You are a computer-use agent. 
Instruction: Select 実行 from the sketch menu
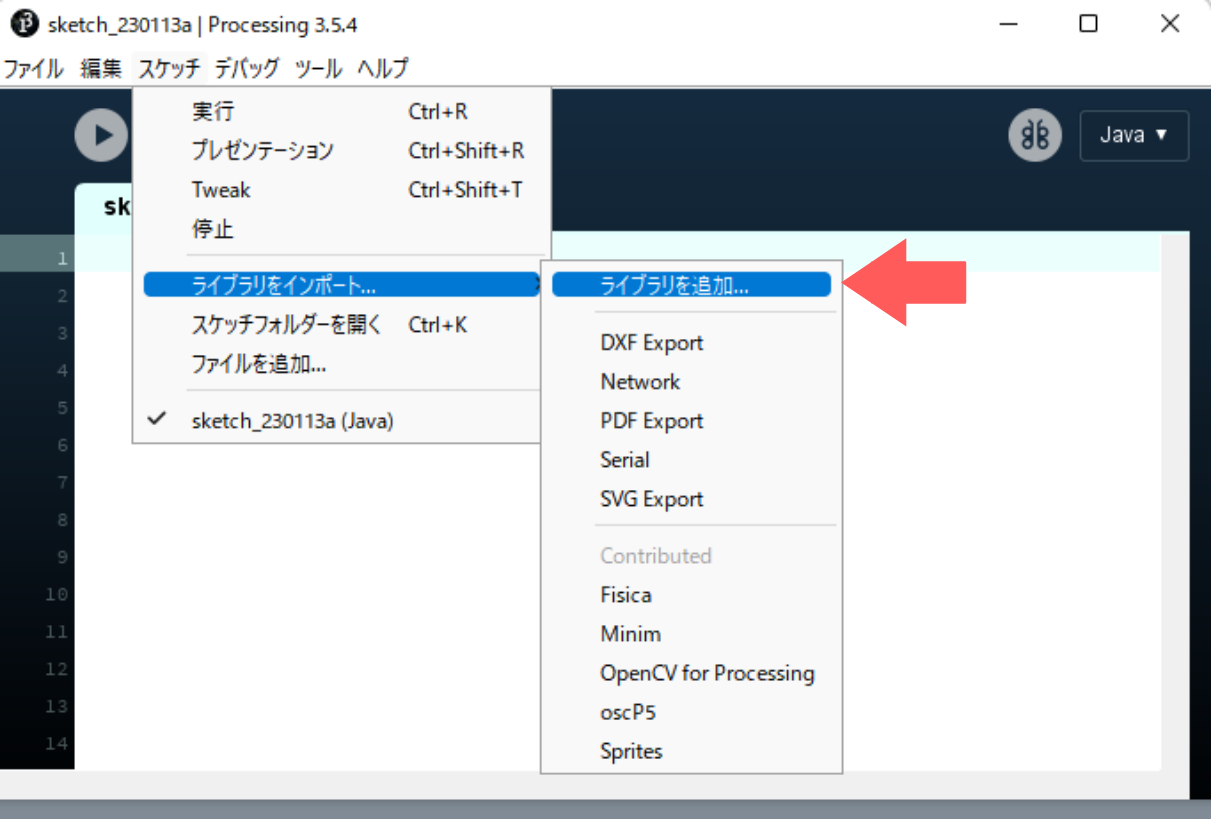tap(342, 112)
